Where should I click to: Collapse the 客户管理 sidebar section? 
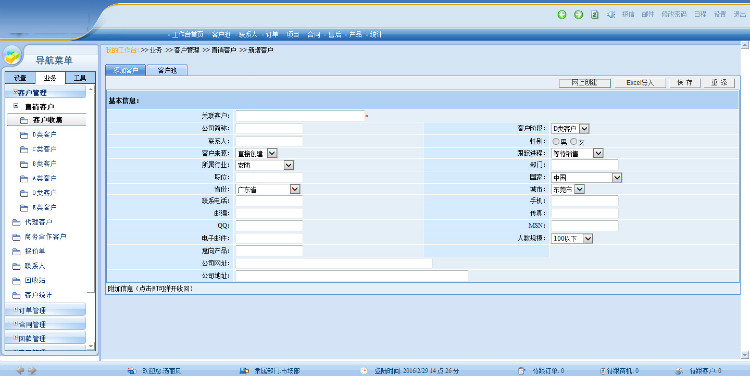point(45,92)
